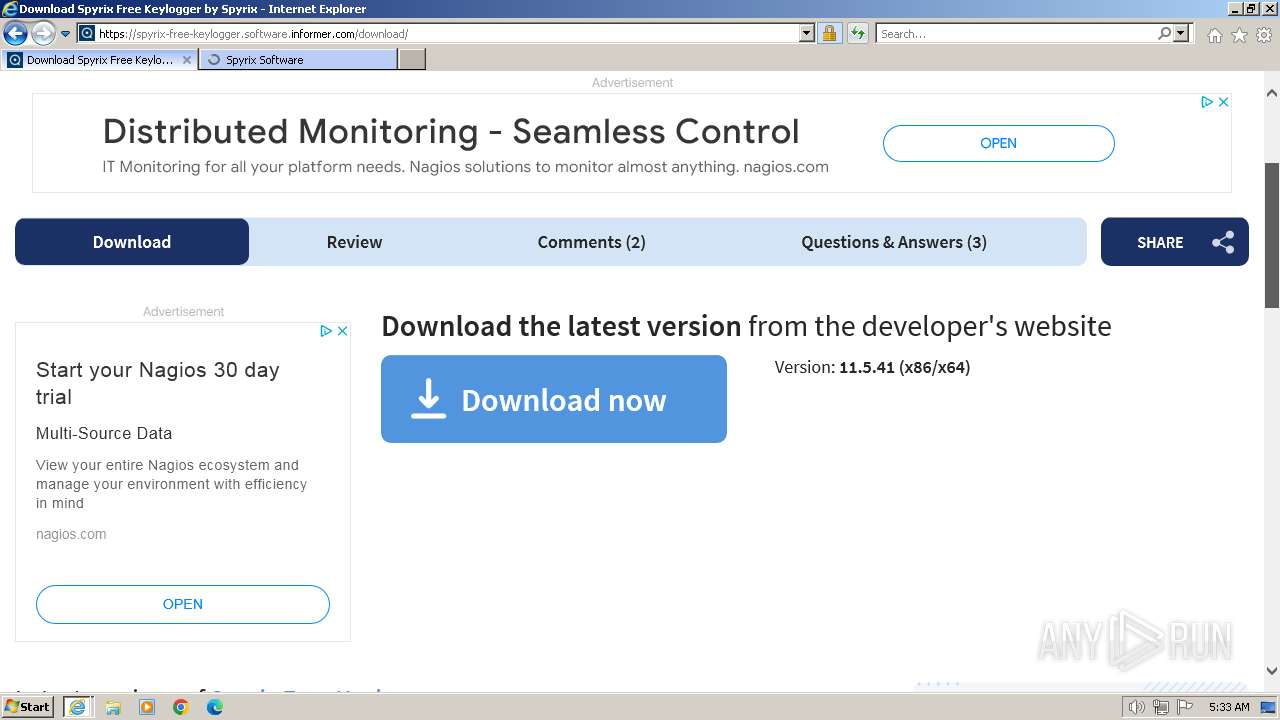Open the Windows Start menu
1280x720 pixels.
pyautogui.click(x=28, y=706)
